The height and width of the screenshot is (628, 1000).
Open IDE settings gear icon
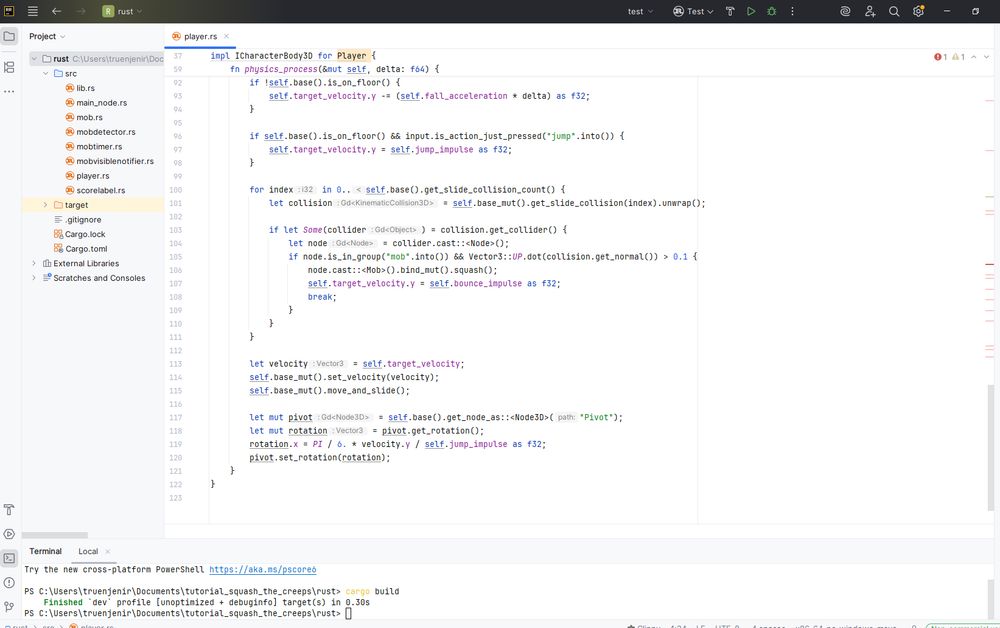(918, 11)
